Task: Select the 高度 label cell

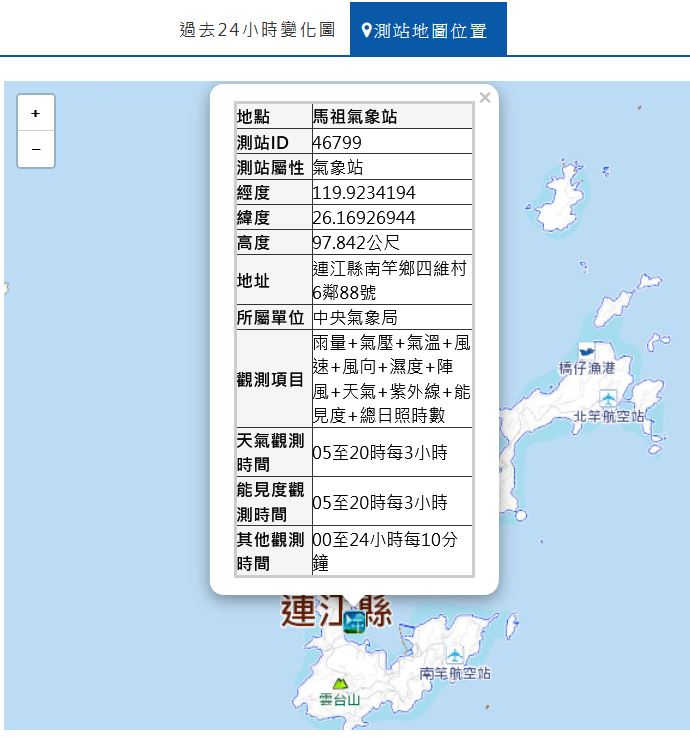Action: click(x=274, y=242)
